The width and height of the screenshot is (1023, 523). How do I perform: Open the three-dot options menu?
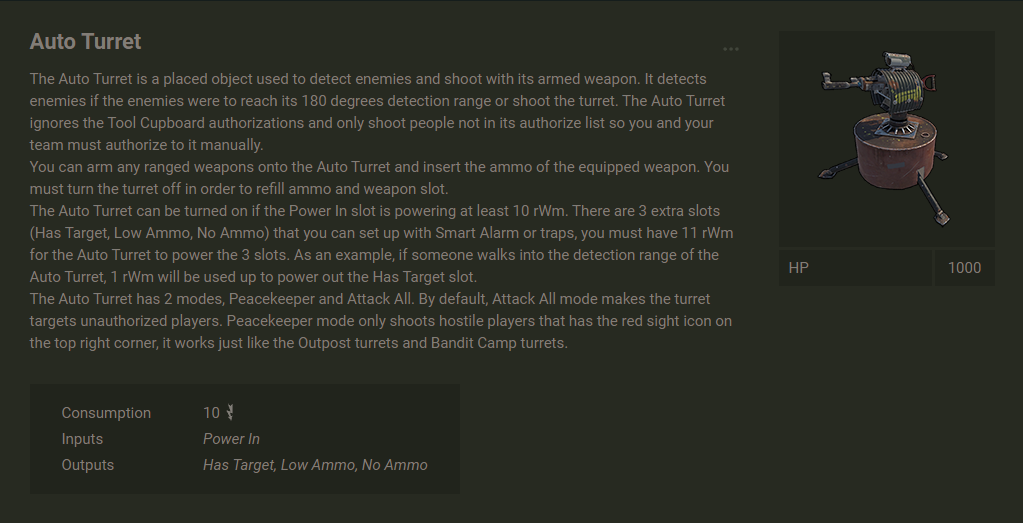click(x=731, y=49)
